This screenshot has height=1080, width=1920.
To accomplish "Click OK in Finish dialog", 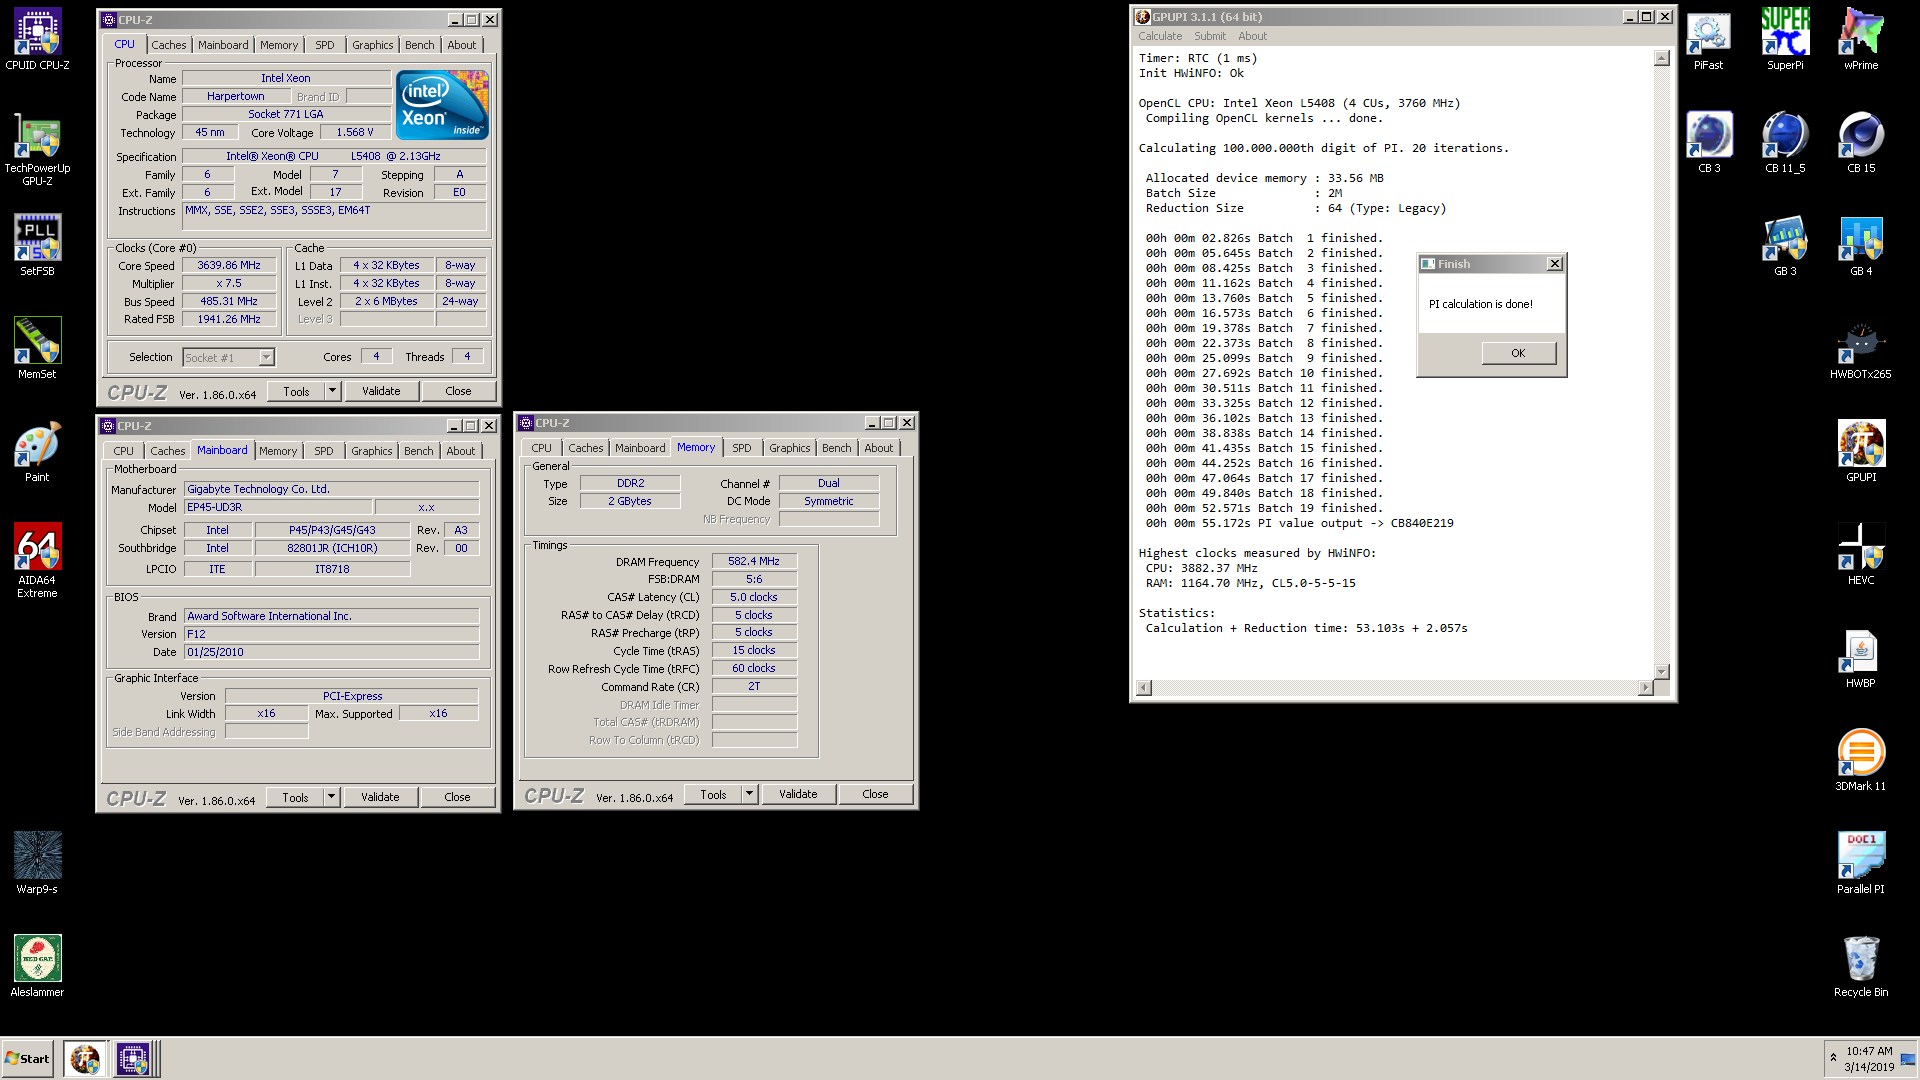I will [1518, 353].
